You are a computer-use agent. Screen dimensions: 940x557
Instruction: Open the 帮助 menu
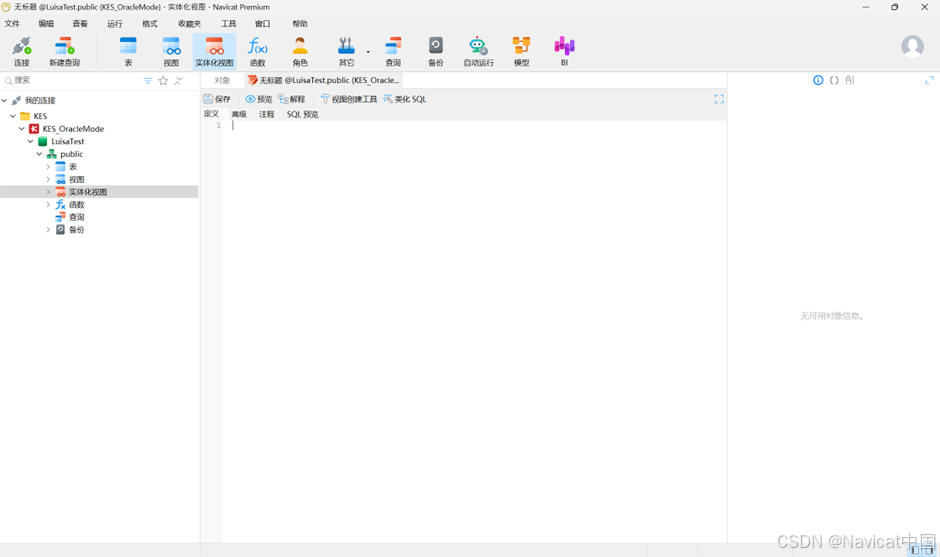300,23
